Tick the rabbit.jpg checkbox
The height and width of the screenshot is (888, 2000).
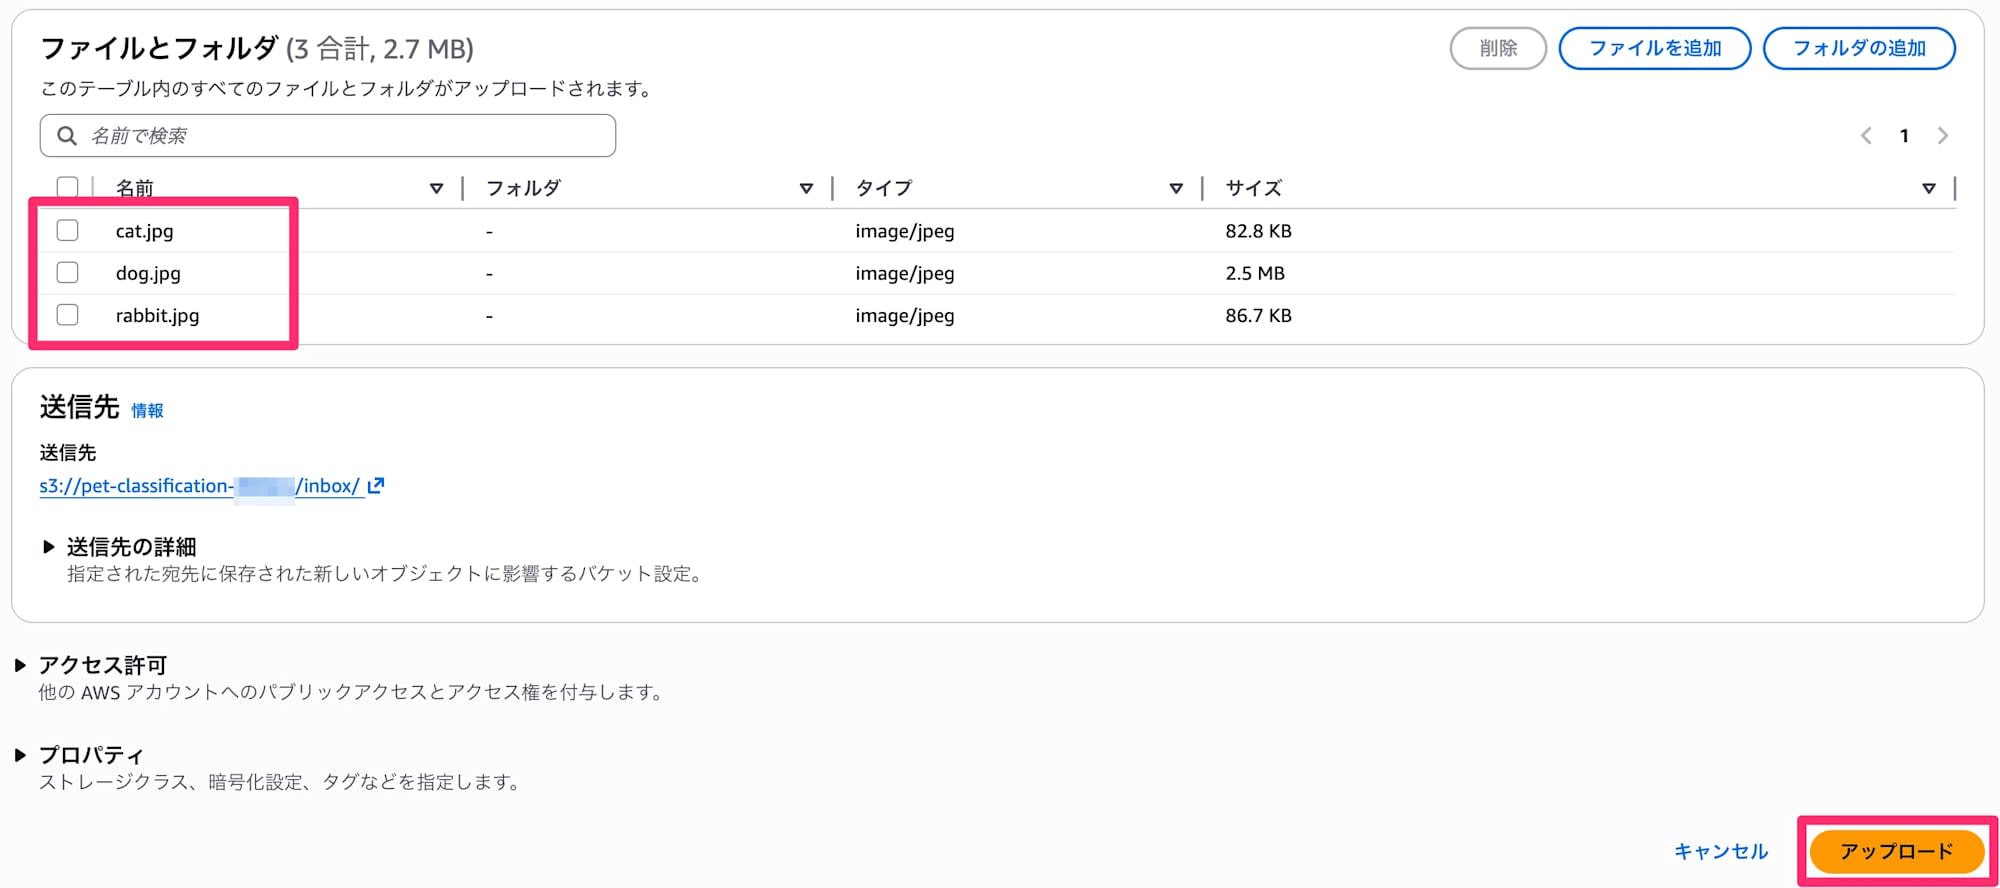[x=68, y=315]
